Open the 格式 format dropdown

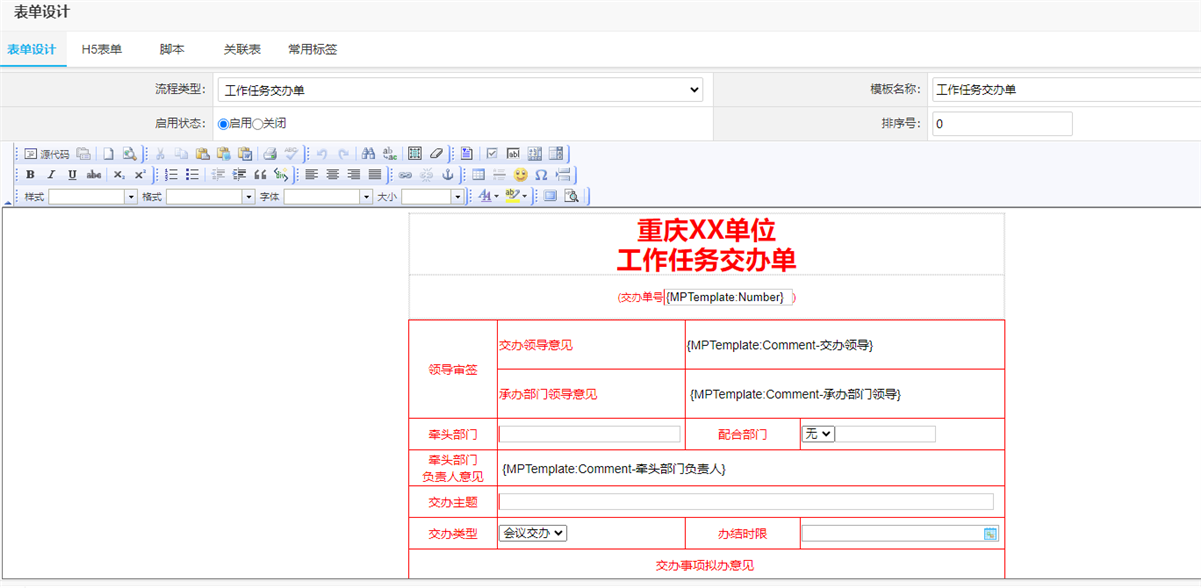211,197
